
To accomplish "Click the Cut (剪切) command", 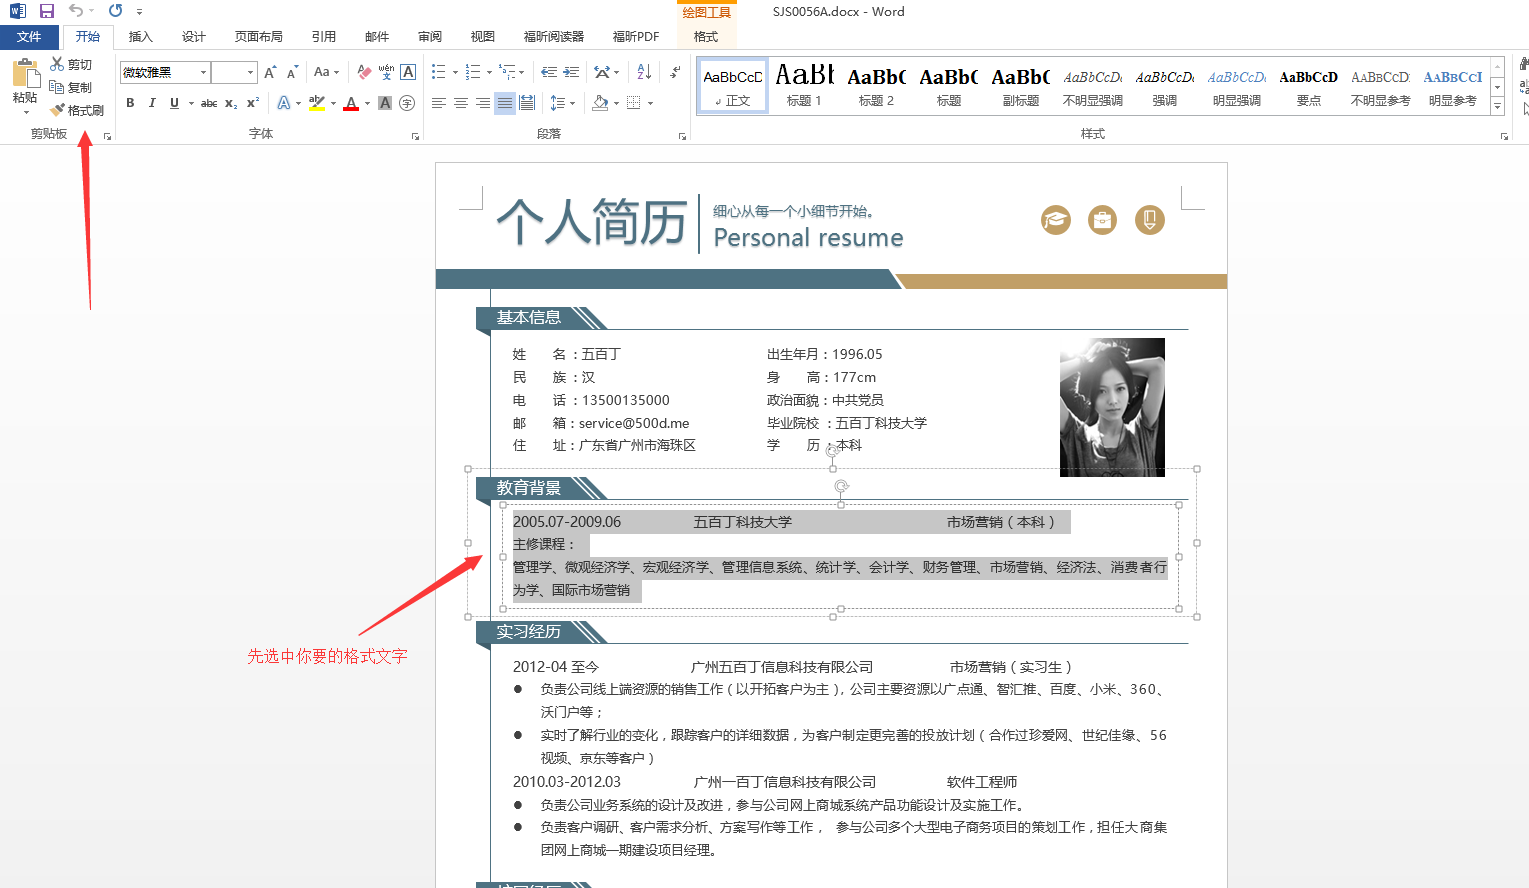I will 71,64.
